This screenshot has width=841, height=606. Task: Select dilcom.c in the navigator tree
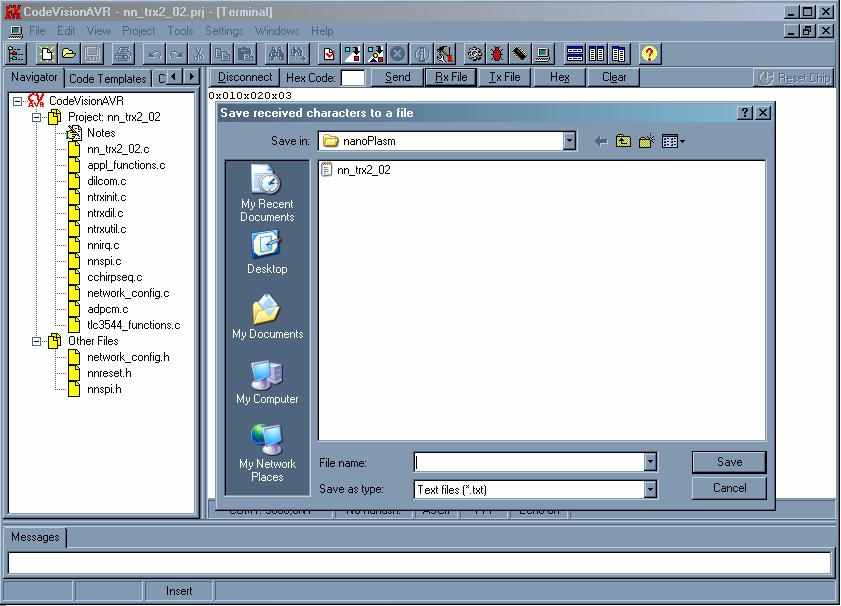coord(107,181)
